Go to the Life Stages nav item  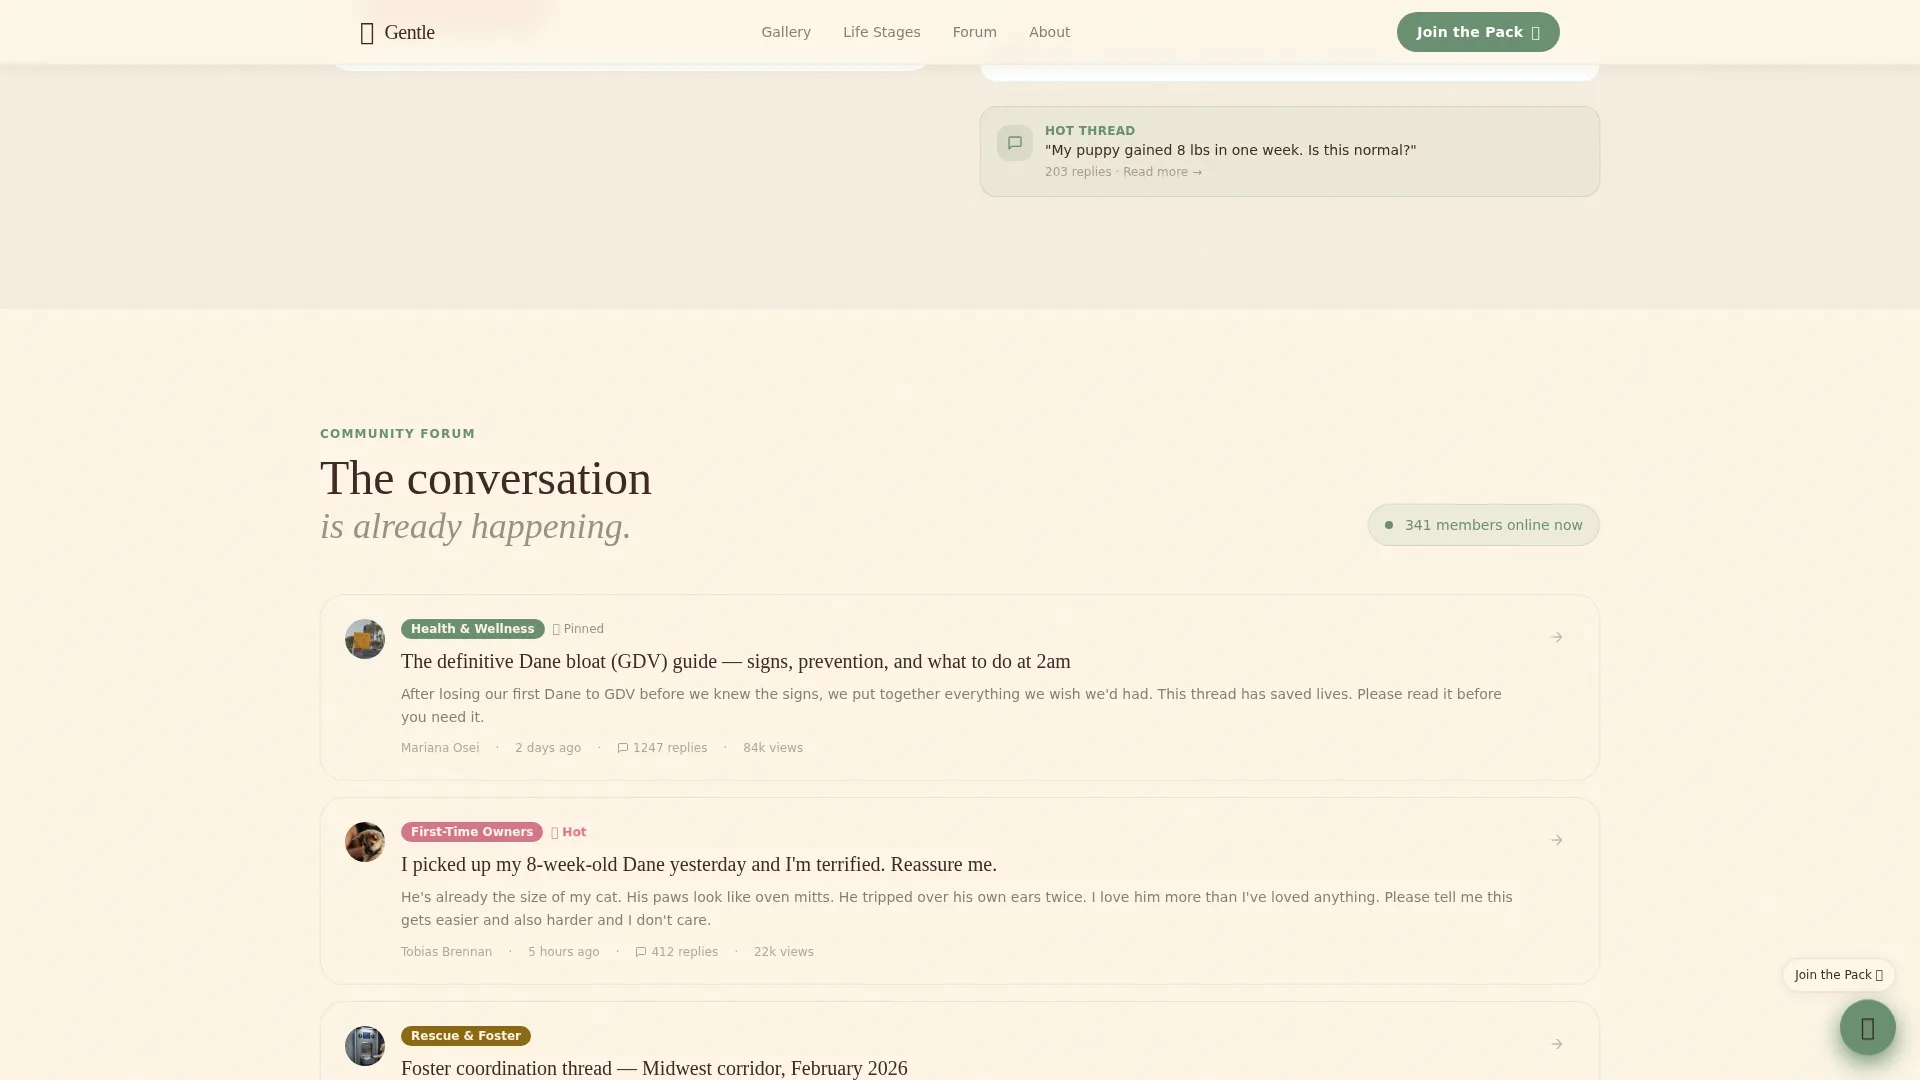point(881,32)
